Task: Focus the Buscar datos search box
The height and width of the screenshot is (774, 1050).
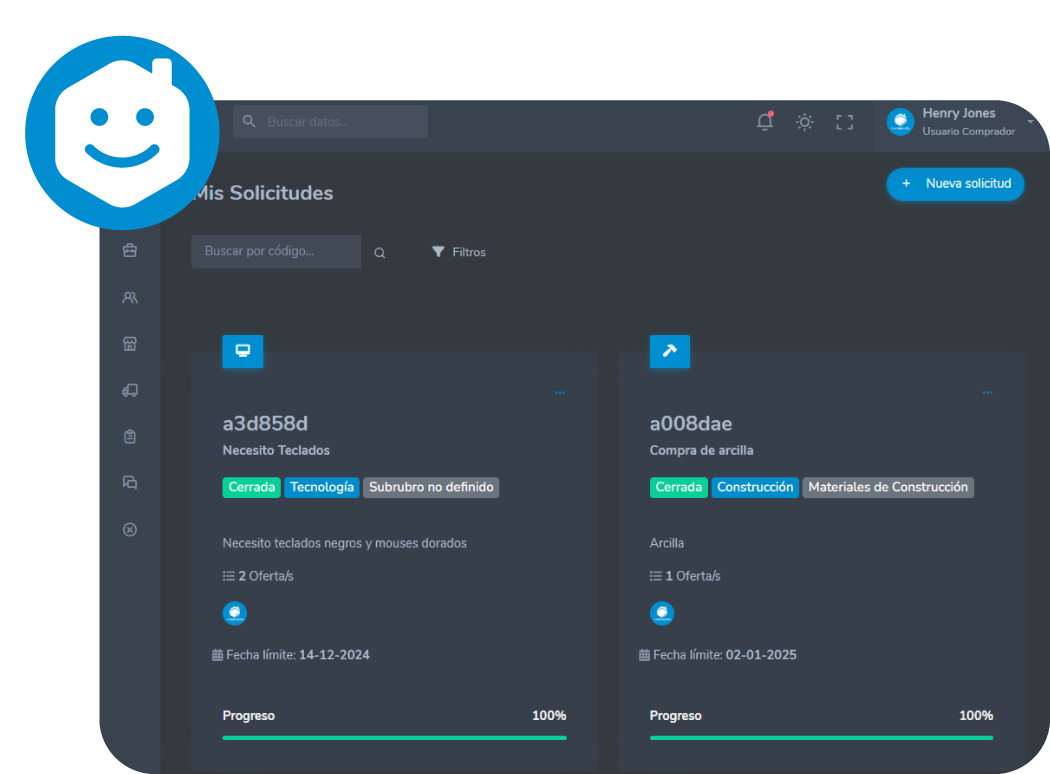Action: [340, 122]
